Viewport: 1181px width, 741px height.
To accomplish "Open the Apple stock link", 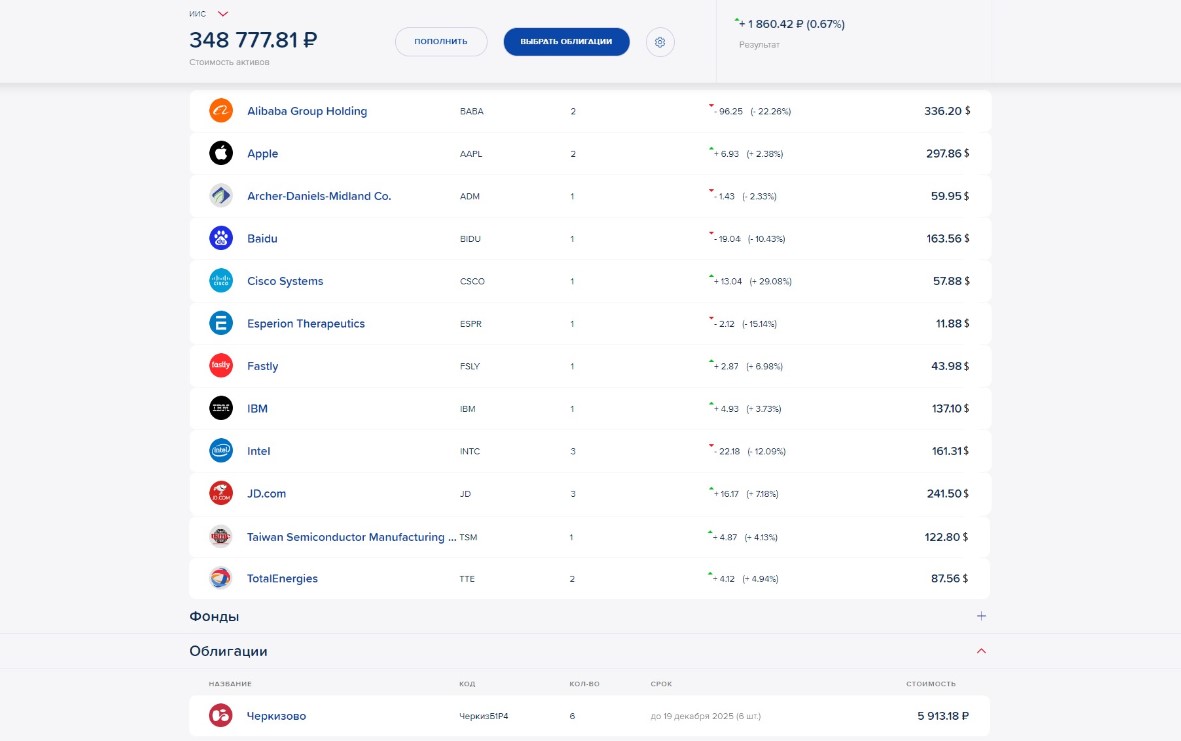I will click(263, 154).
